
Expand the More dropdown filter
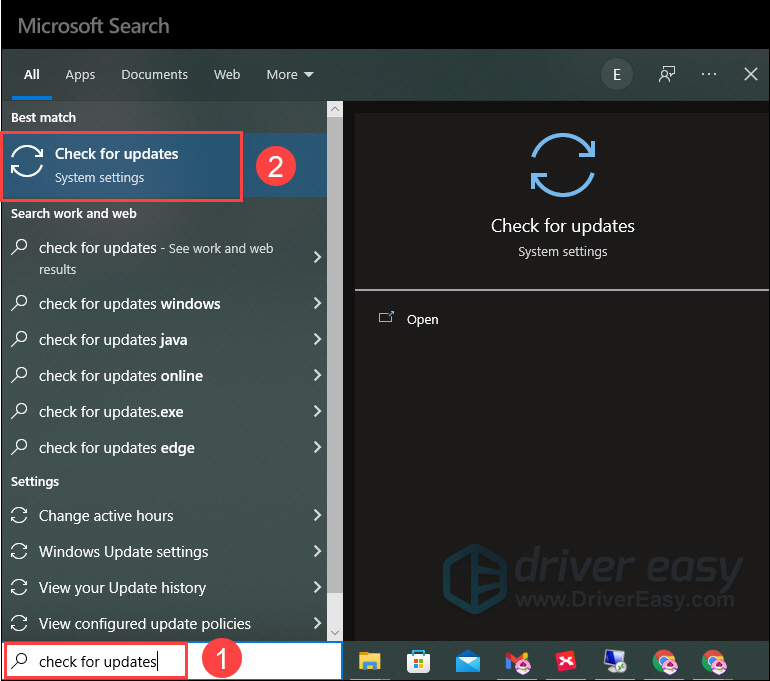pos(289,75)
